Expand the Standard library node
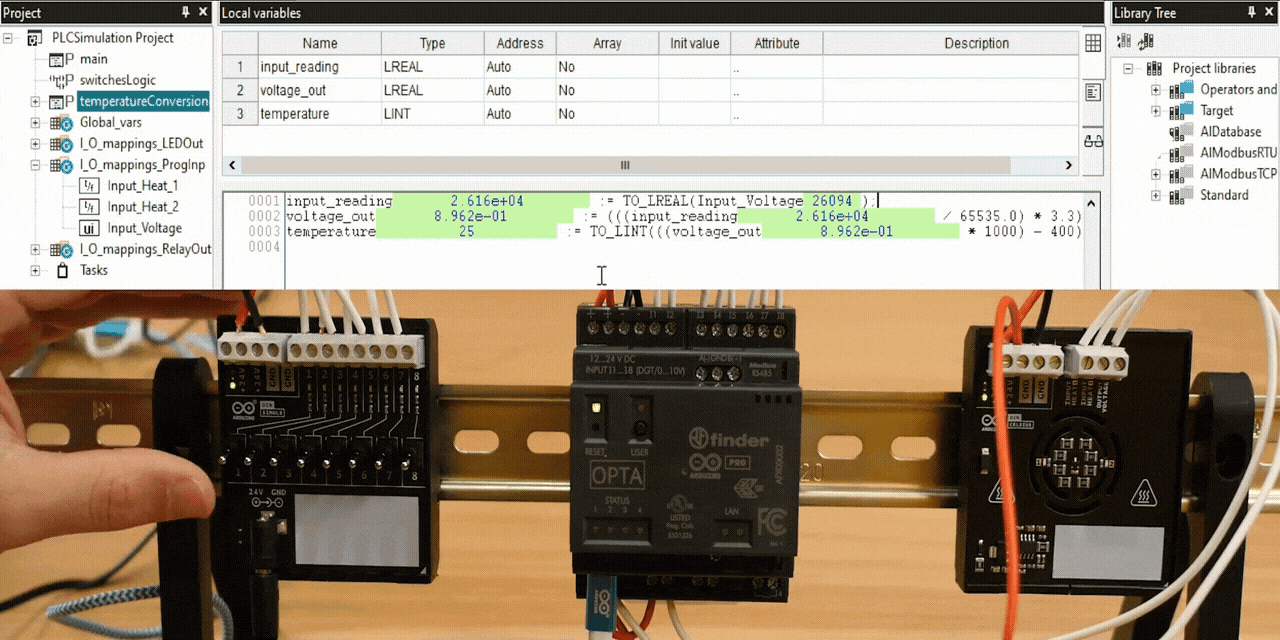This screenshot has height=640, width=1280. pos(1156,196)
